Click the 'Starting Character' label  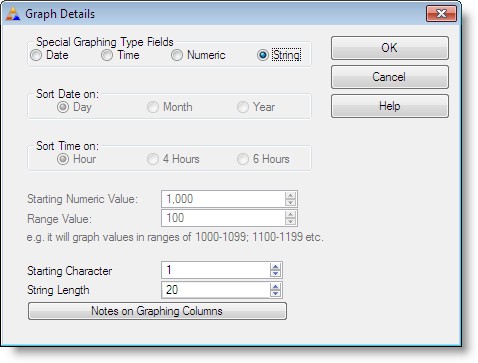(x=70, y=271)
